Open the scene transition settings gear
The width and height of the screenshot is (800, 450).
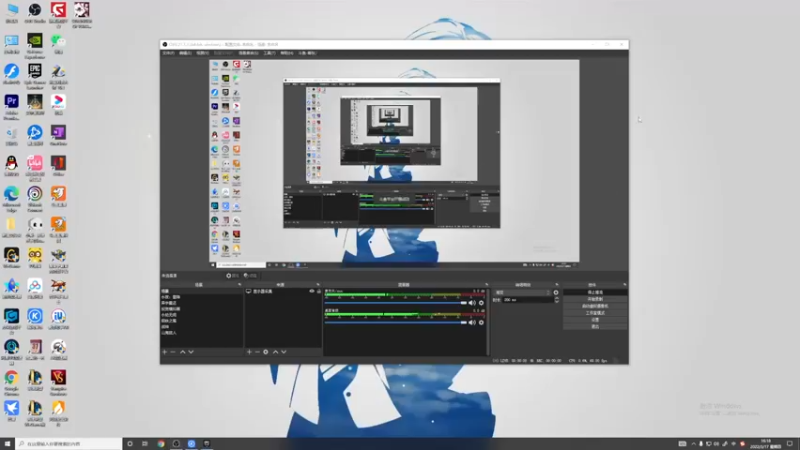coord(556,292)
